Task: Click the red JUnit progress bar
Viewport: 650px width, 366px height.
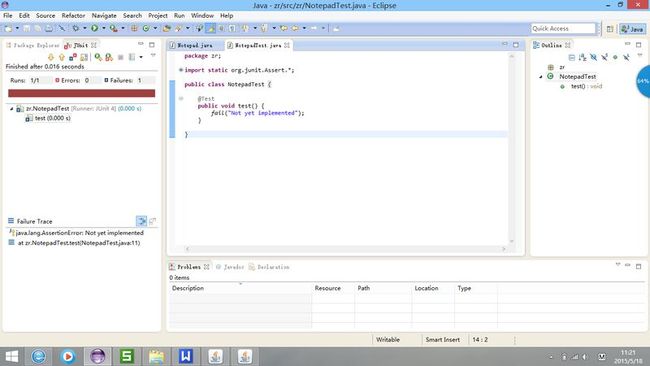Action: 82,93
